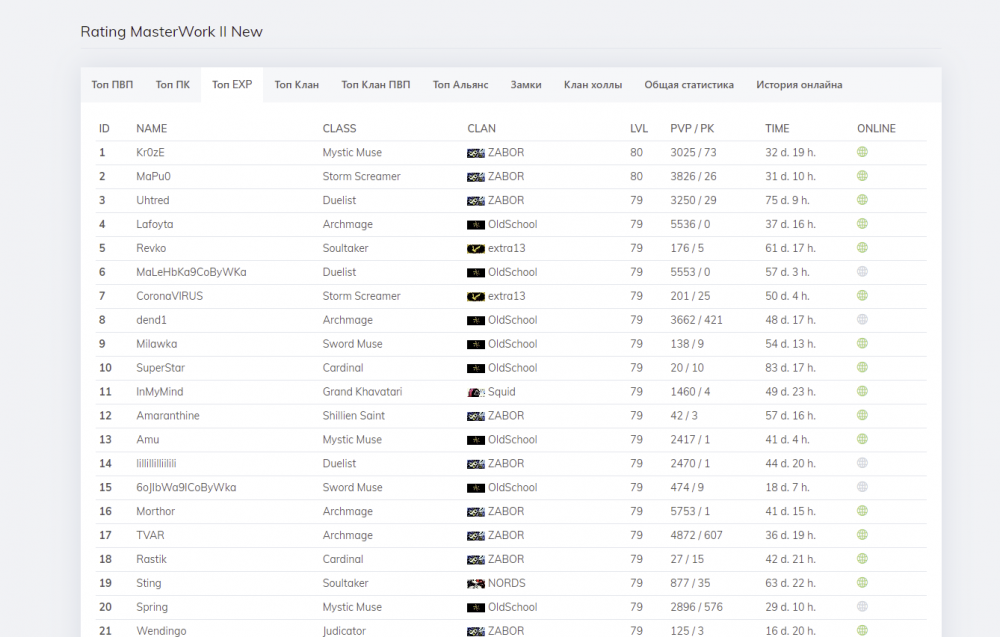The height and width of the screenshot is (637, 1000).
Task: Click the LVL column header
Action: point(639,128)
